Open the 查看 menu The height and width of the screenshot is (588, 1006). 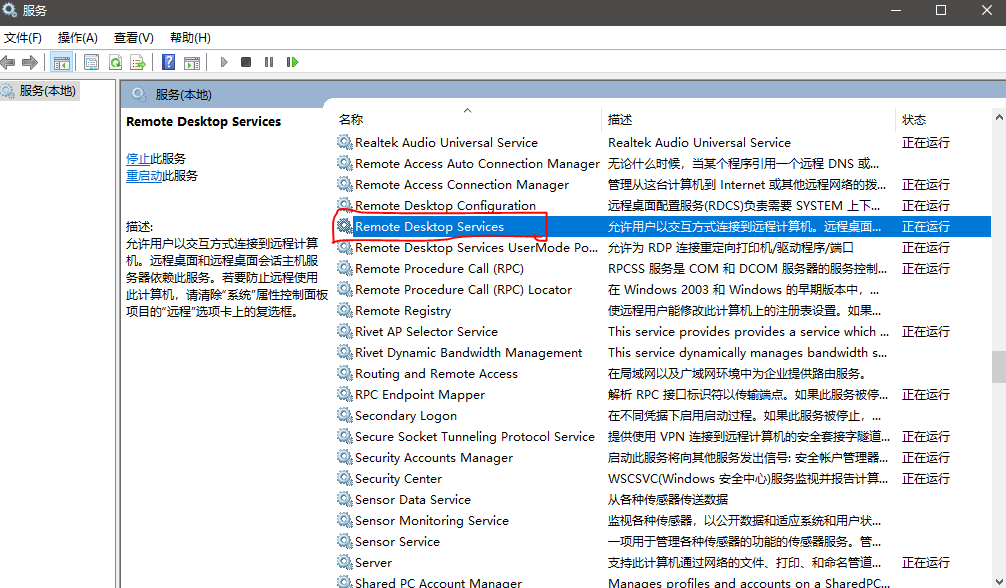[133, 38]
